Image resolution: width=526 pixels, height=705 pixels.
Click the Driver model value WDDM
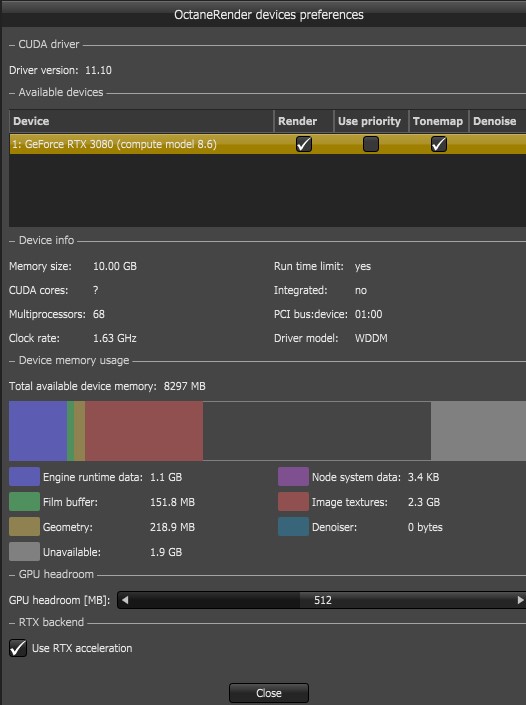coord(371,338)
